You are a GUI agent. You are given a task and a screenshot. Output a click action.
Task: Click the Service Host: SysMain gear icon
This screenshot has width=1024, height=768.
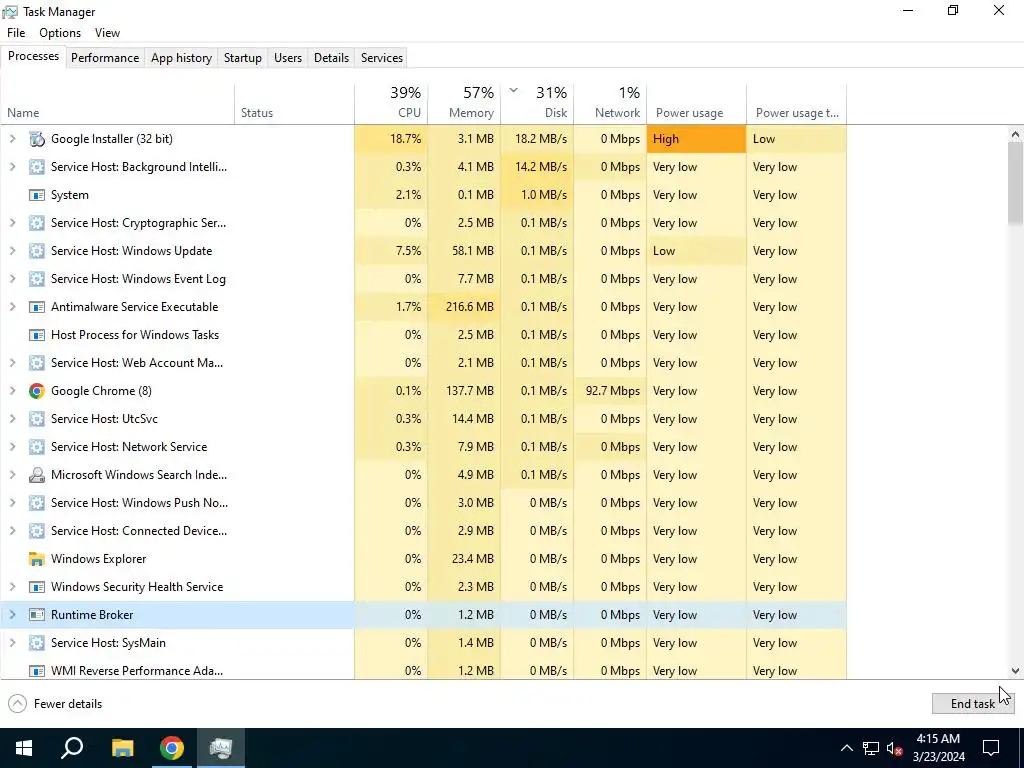click(37, 643)
